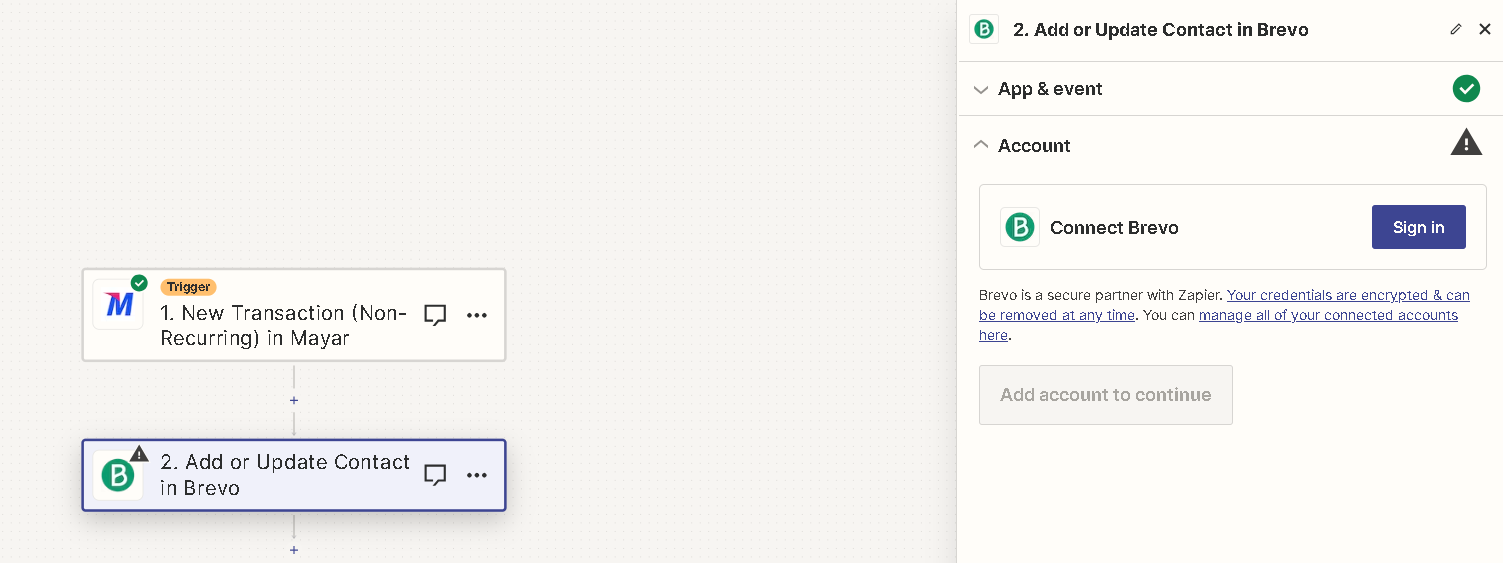1503x563 pixels.
Task: Open comment on the Mayar trigger step
Action: coord(435,315)
